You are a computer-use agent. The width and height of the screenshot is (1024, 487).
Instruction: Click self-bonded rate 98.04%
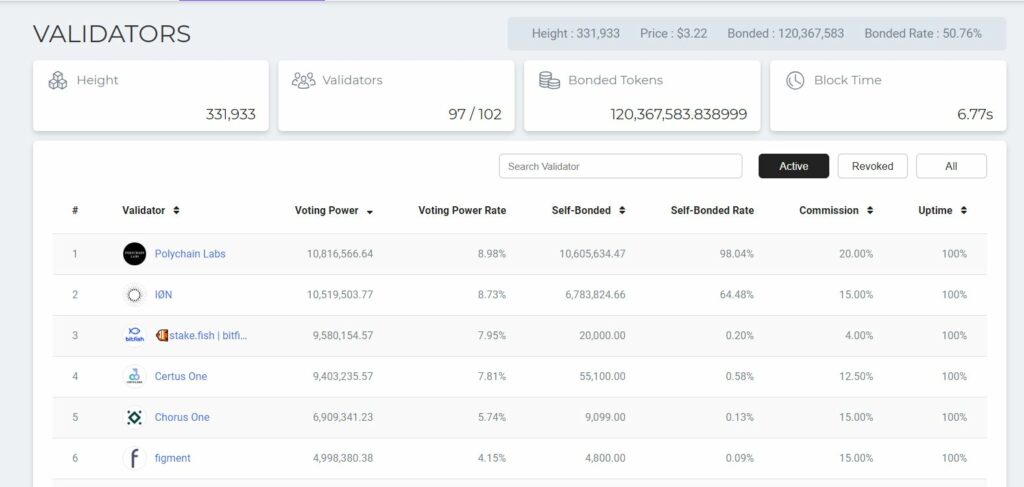[x=737, y=254]
